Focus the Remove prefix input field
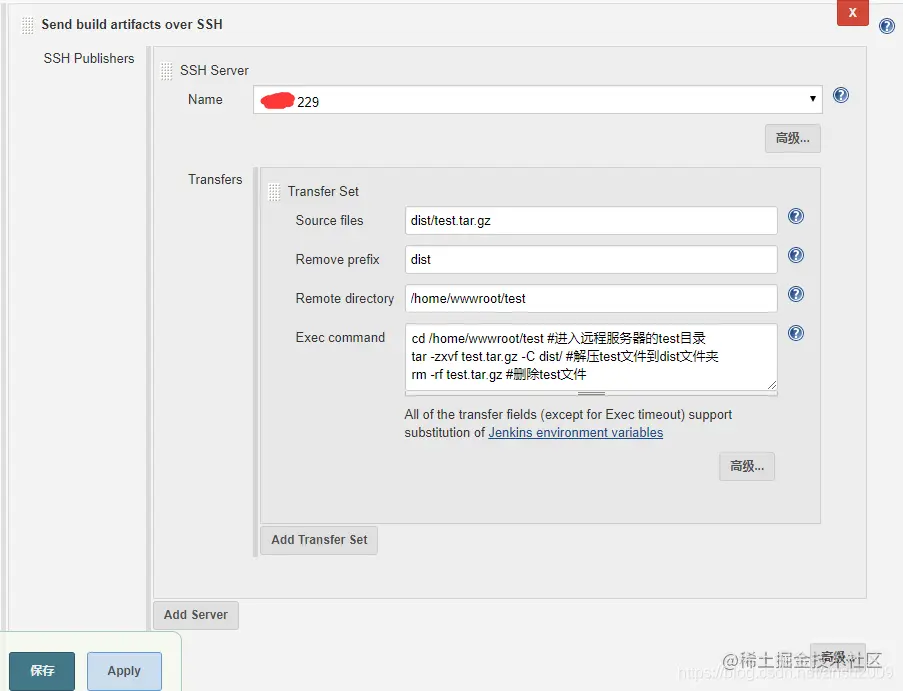Screen dimensions: 903x691 pos(591,260)
